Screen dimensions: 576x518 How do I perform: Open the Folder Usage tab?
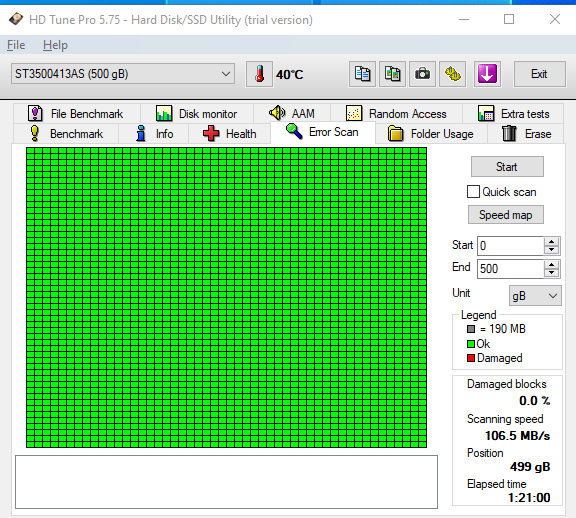tap(431, 134)
